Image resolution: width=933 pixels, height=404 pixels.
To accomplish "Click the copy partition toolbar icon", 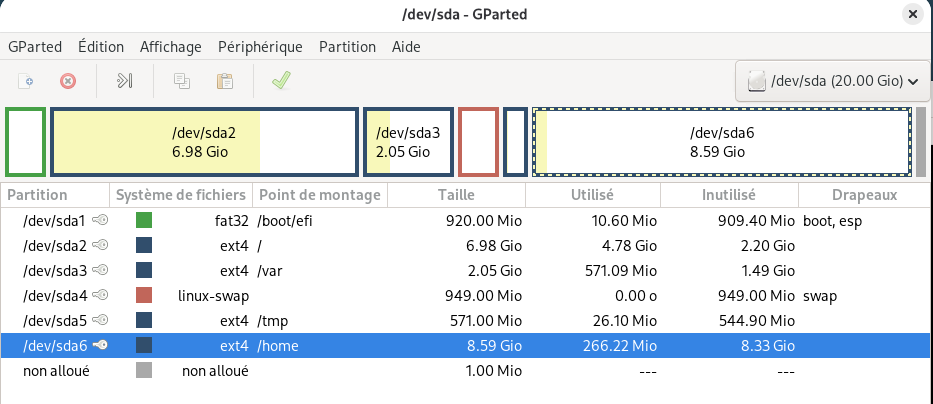I will click(182, 80).
